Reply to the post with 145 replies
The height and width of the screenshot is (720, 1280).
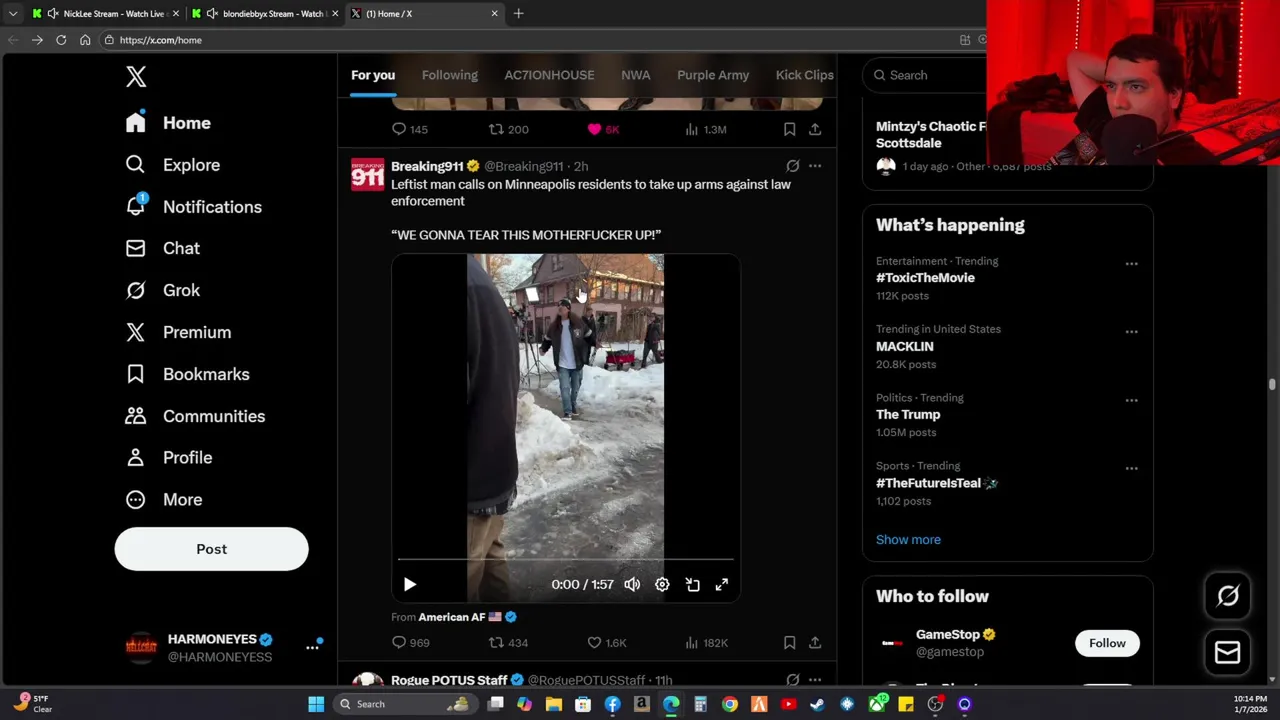(x=410, y=129)
